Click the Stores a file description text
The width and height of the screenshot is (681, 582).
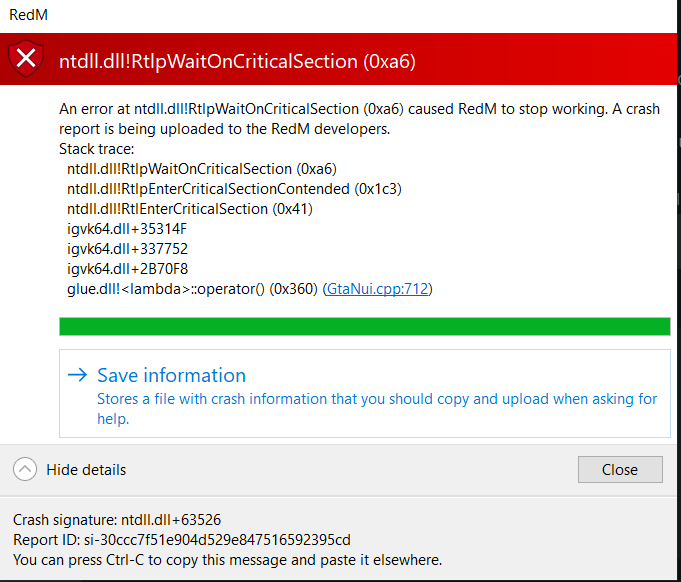click(x=377, y=409)
